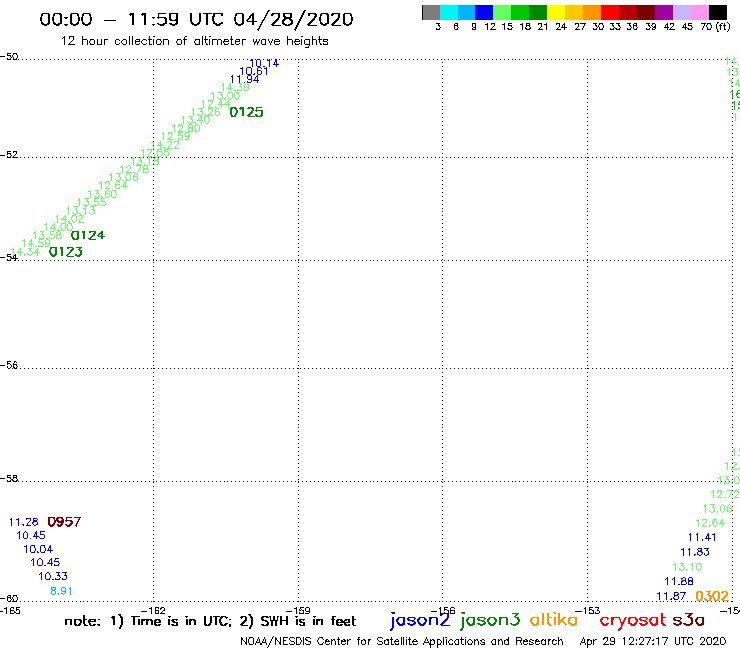Screen dimensions: 740x650
Task: Click the 14.34 wave height value
Action: pyautogui.click(x=25, y=252)
